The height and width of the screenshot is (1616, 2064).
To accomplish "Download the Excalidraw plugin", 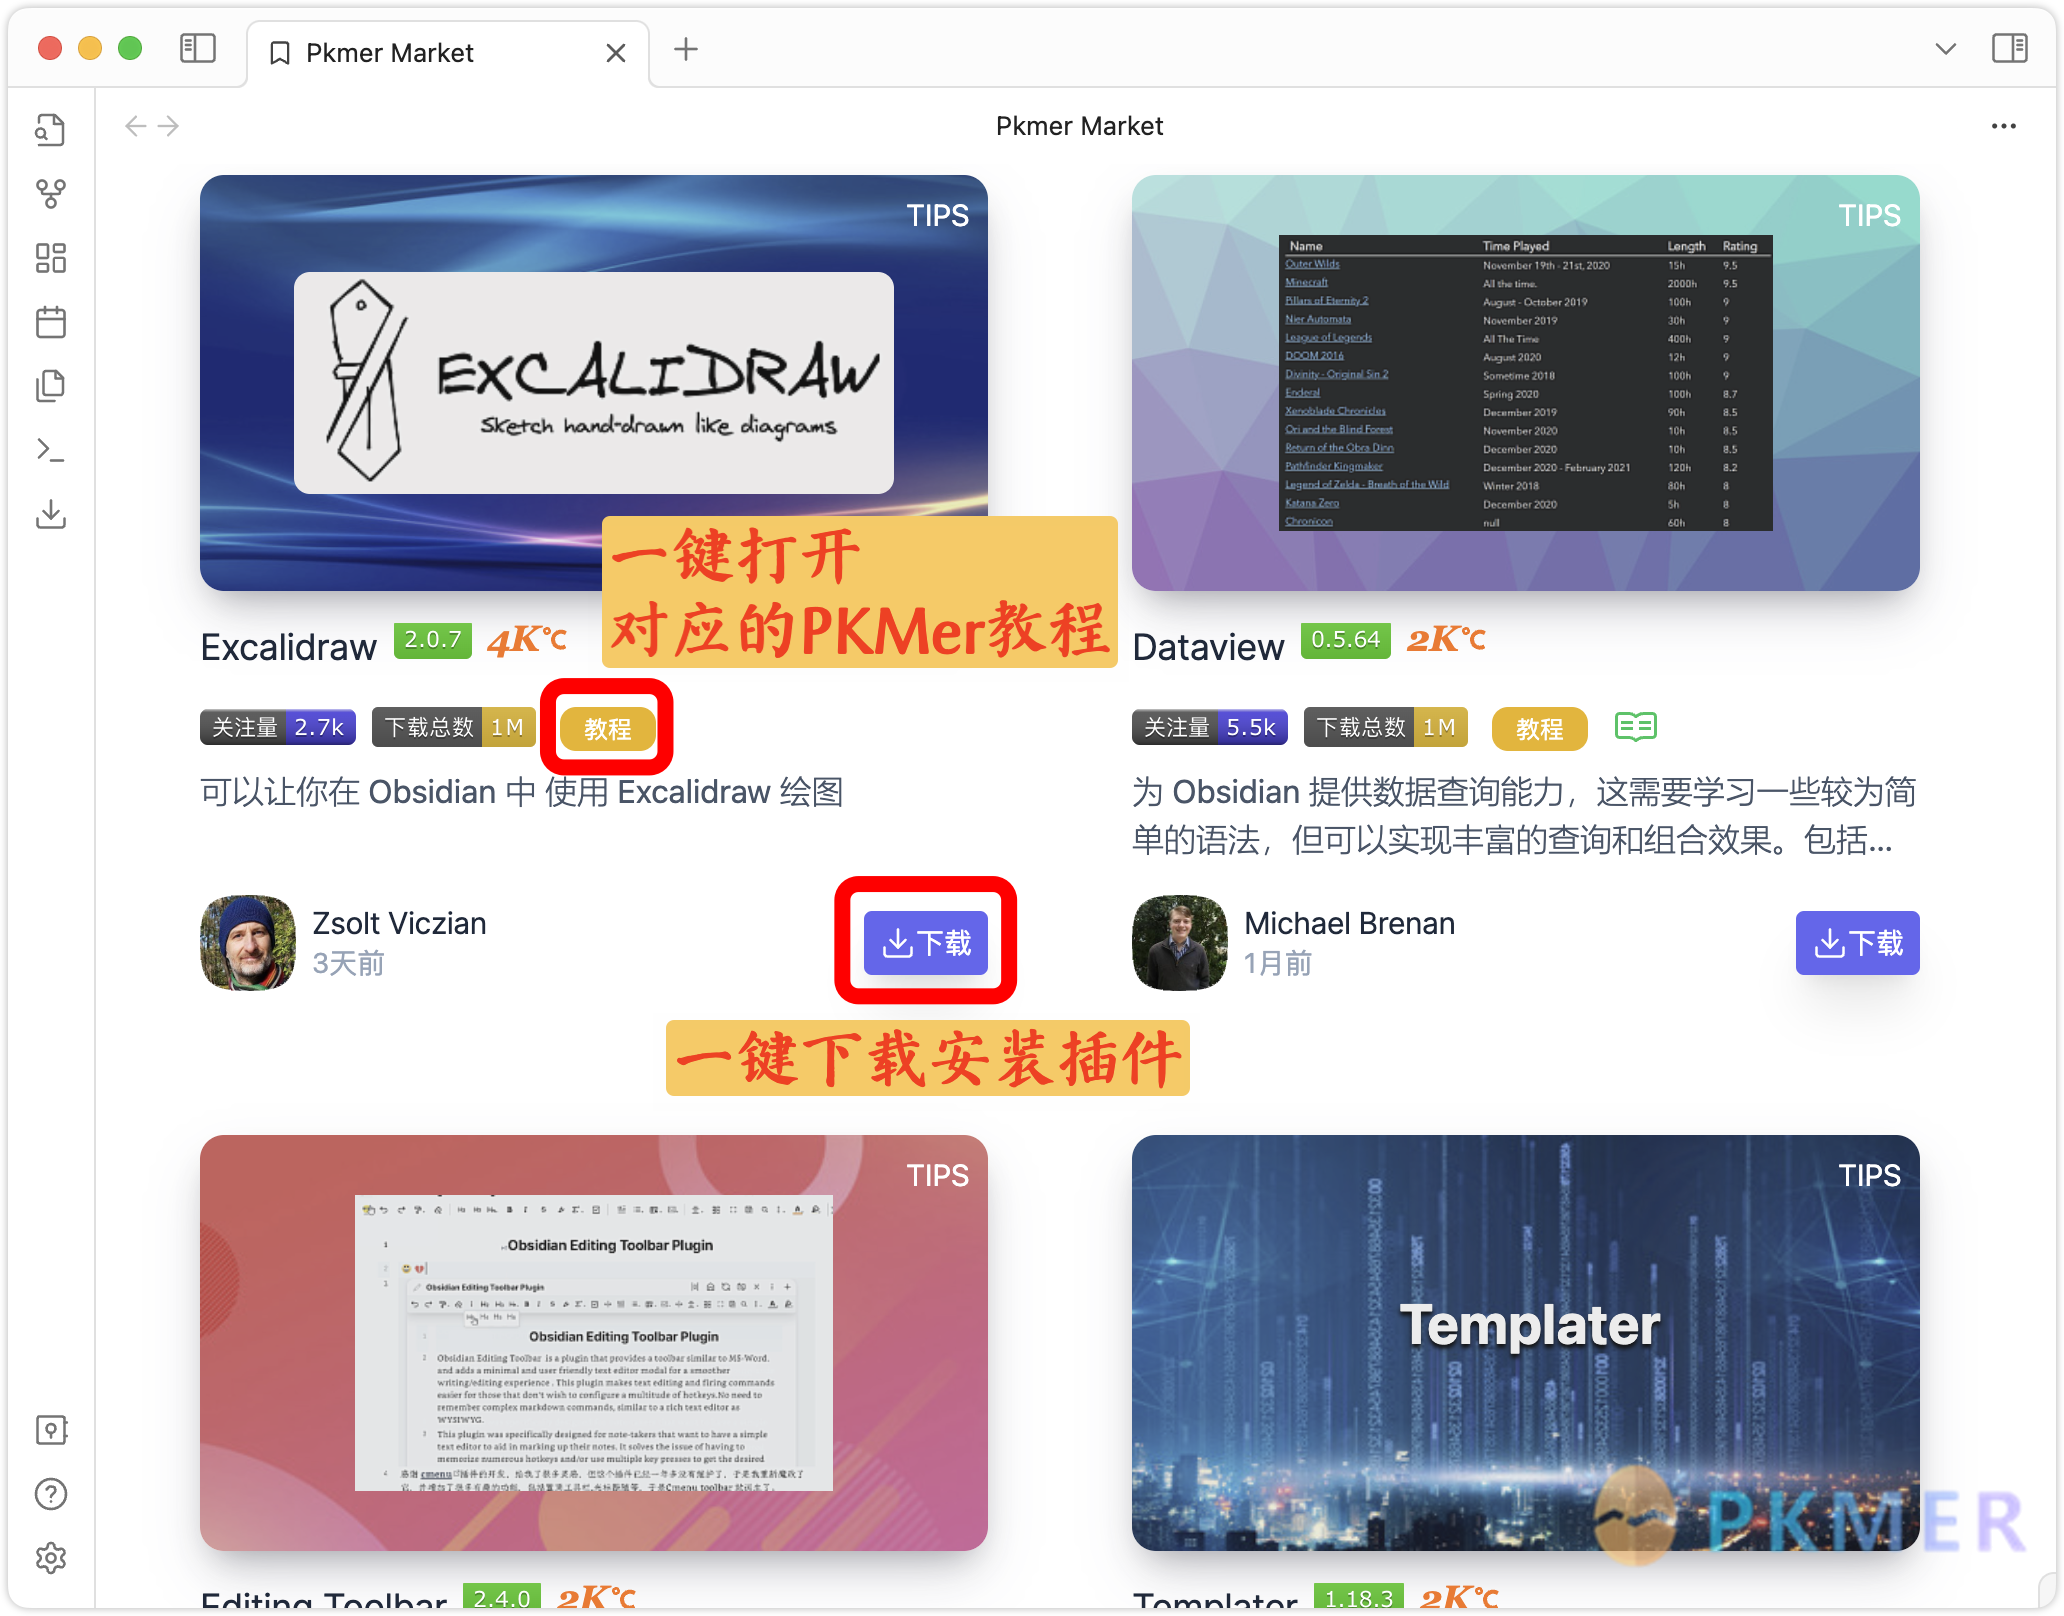I will click(926, 943).
